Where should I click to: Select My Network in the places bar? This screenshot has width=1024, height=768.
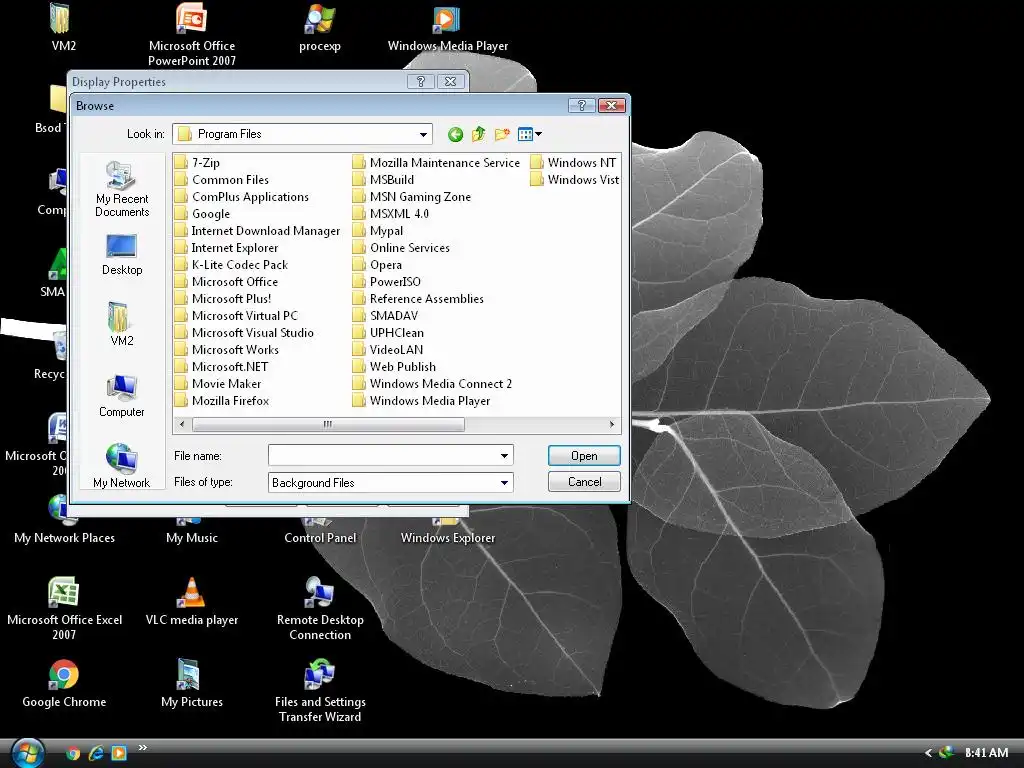click(x=121, y=466)
